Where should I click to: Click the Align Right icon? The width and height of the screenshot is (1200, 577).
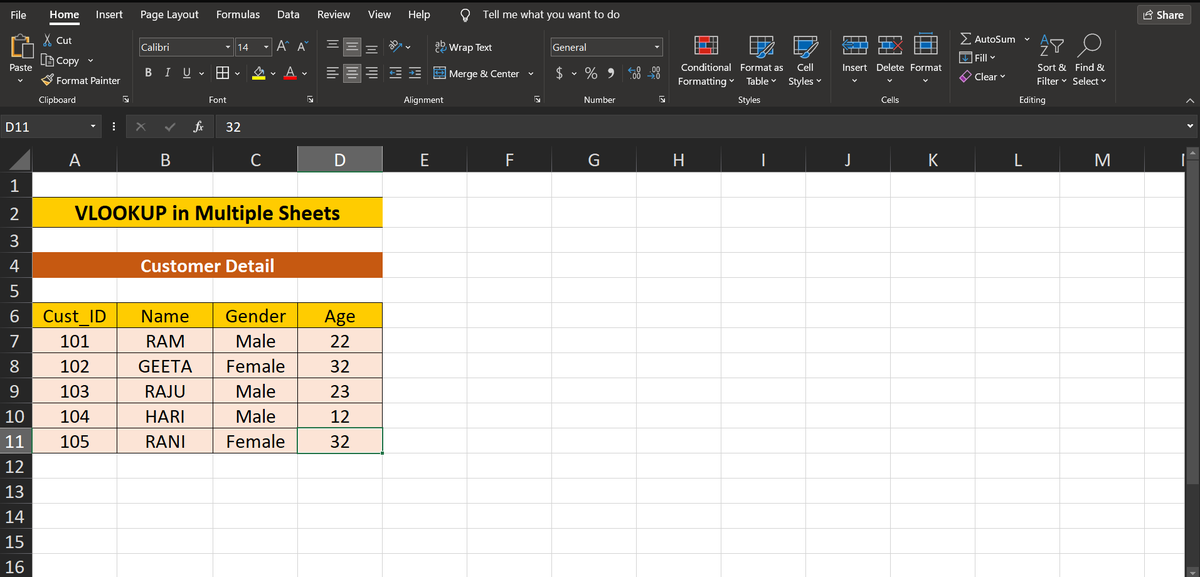(372, 73)
